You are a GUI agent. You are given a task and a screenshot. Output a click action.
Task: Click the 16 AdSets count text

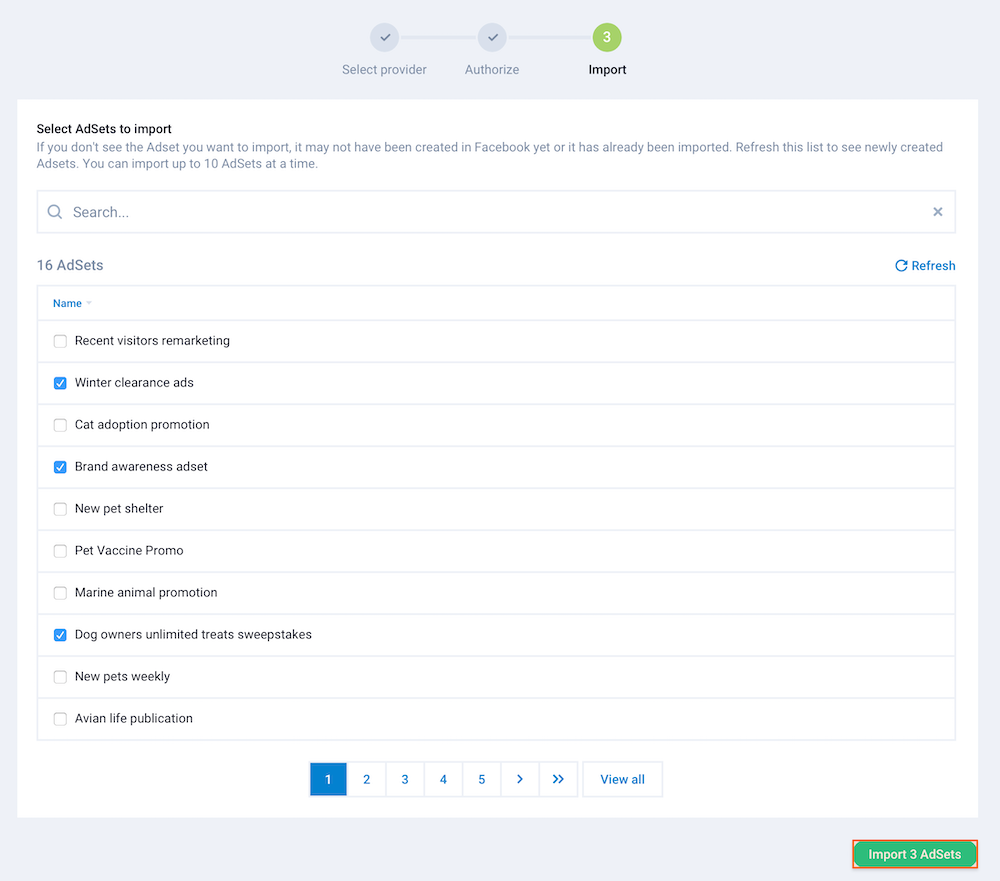click(70, 265)
